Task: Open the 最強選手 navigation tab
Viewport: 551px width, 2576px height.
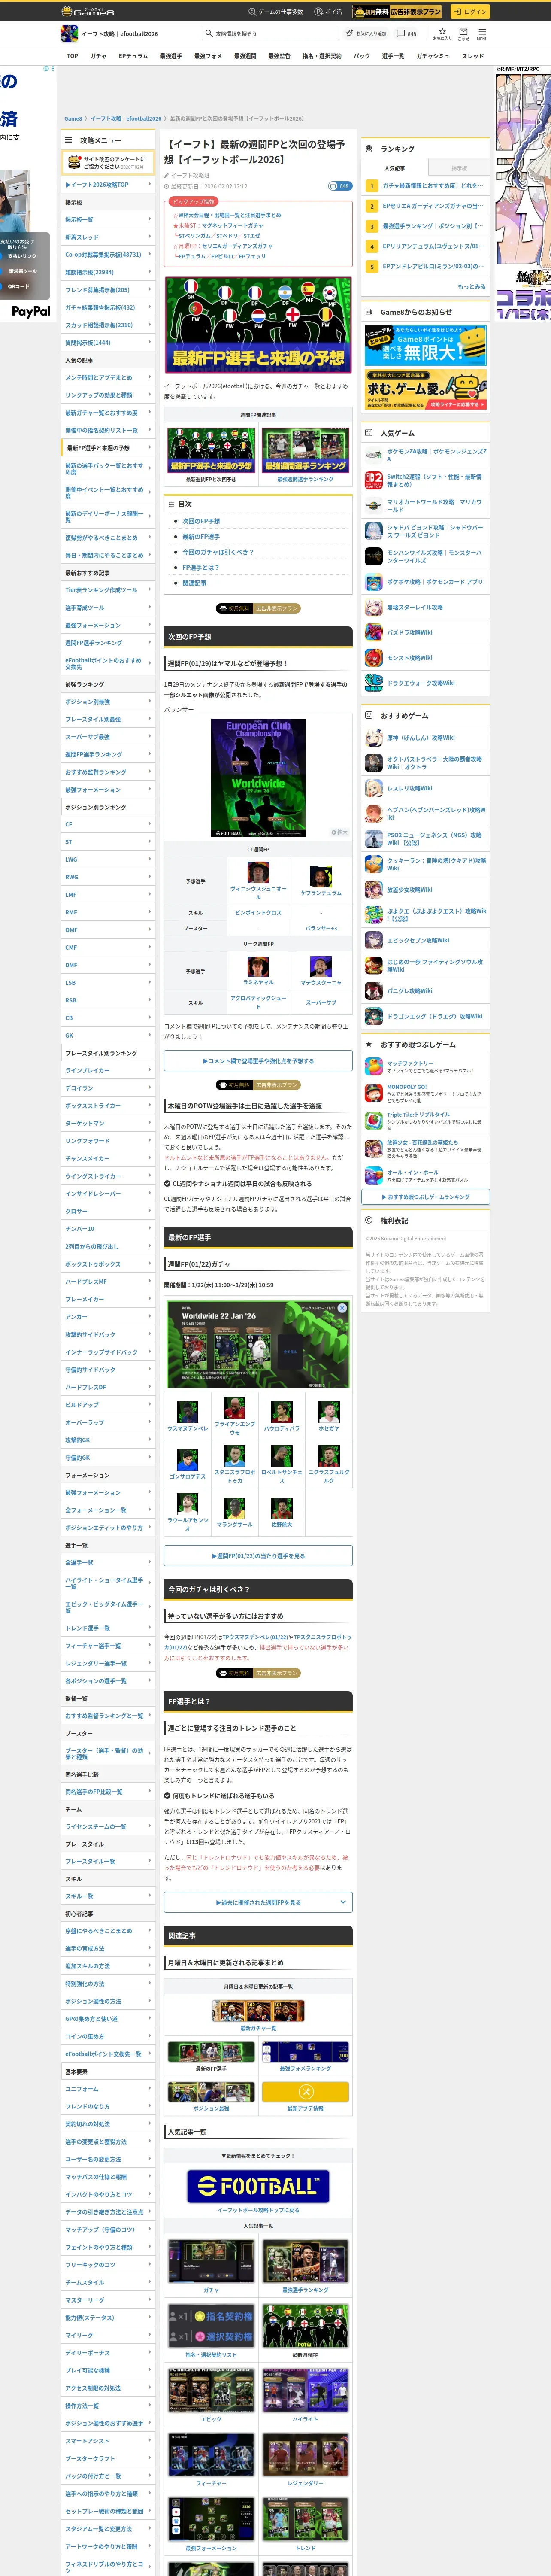Action: pos(171,56)
